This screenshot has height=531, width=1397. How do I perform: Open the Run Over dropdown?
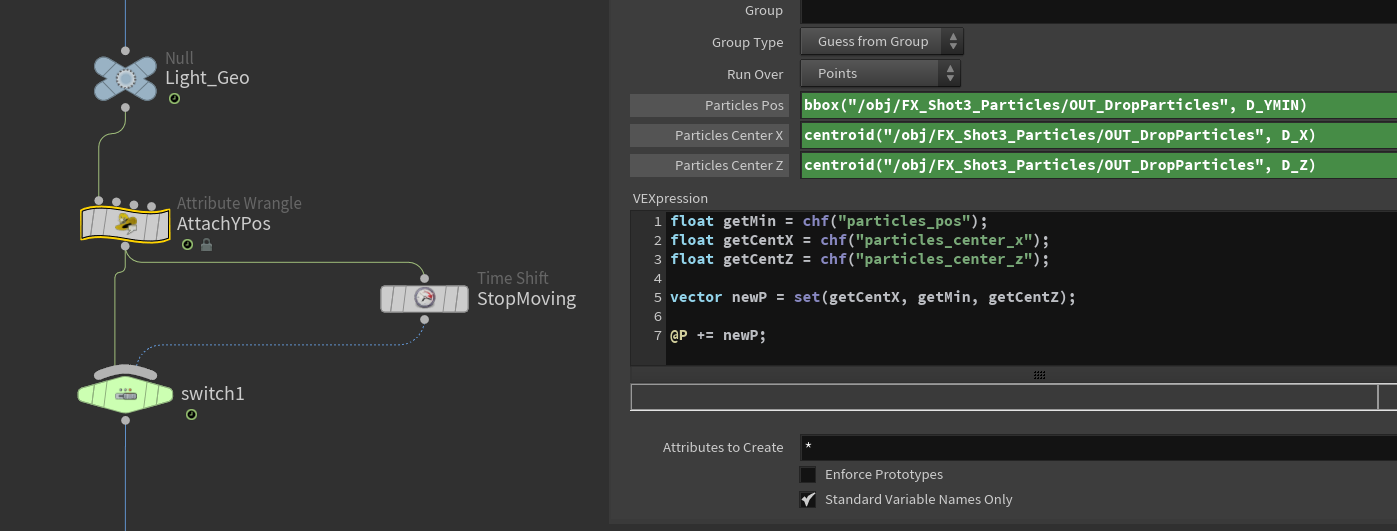880,73
